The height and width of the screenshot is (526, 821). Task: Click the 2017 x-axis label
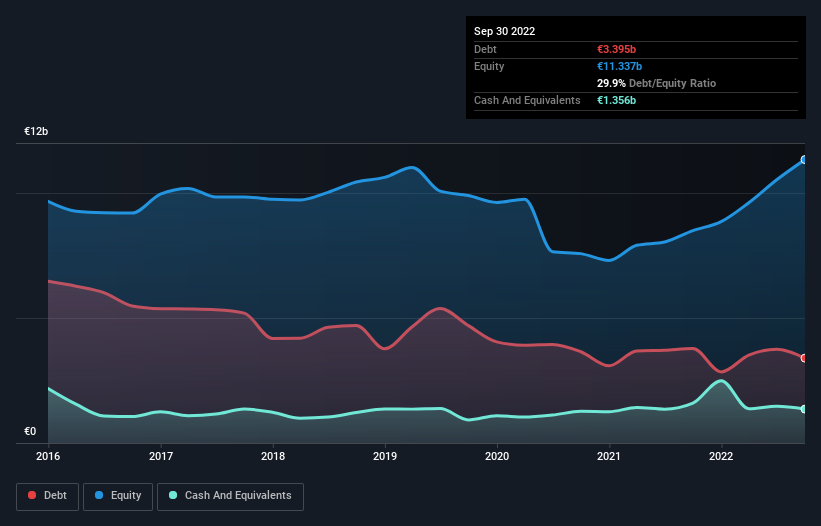[x=161, y=456]
